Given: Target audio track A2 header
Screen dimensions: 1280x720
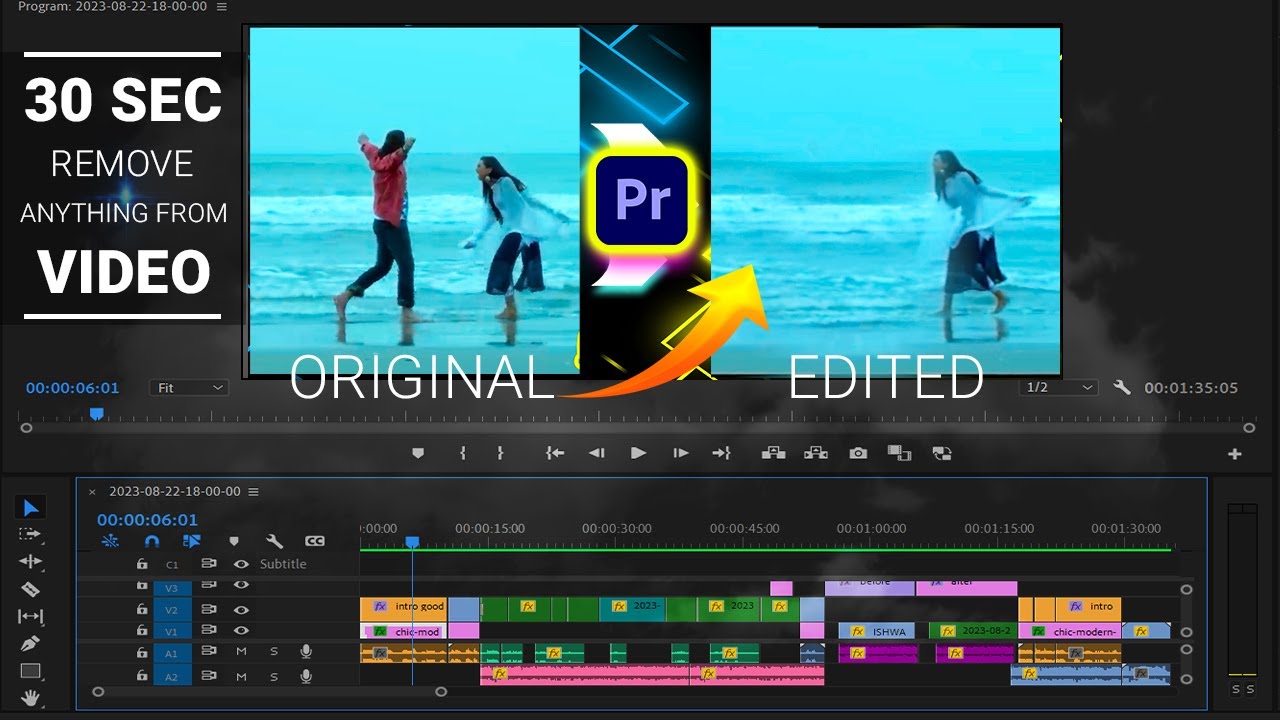Looking at the screenshot, I should tap(172, 677).
